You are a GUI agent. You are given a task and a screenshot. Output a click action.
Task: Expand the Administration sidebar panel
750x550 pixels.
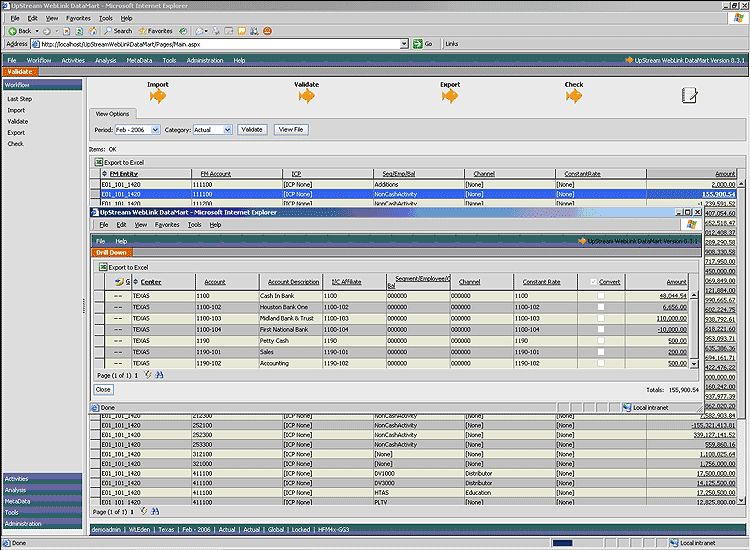coord(43,524)
